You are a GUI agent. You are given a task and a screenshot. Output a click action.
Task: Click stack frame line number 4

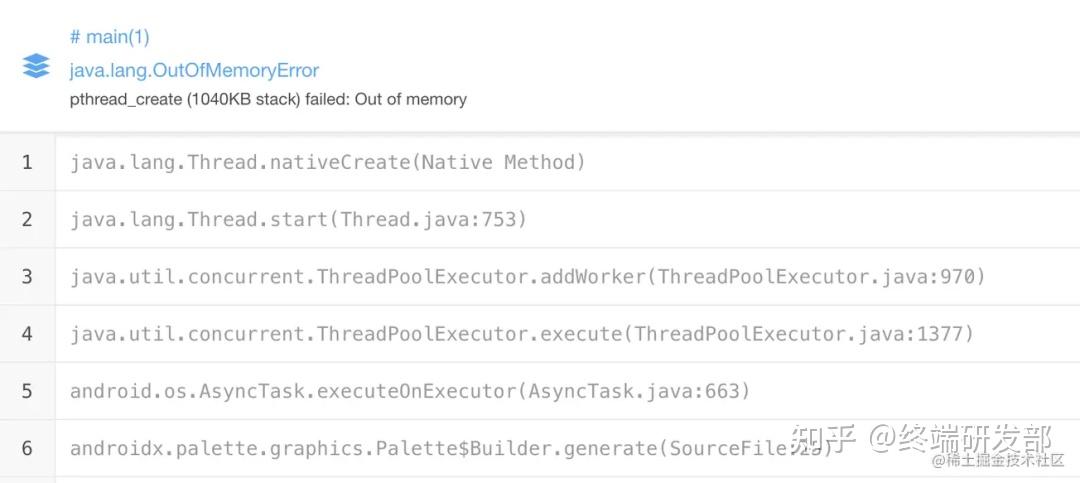pyautogui.click(x=27, y=333)
